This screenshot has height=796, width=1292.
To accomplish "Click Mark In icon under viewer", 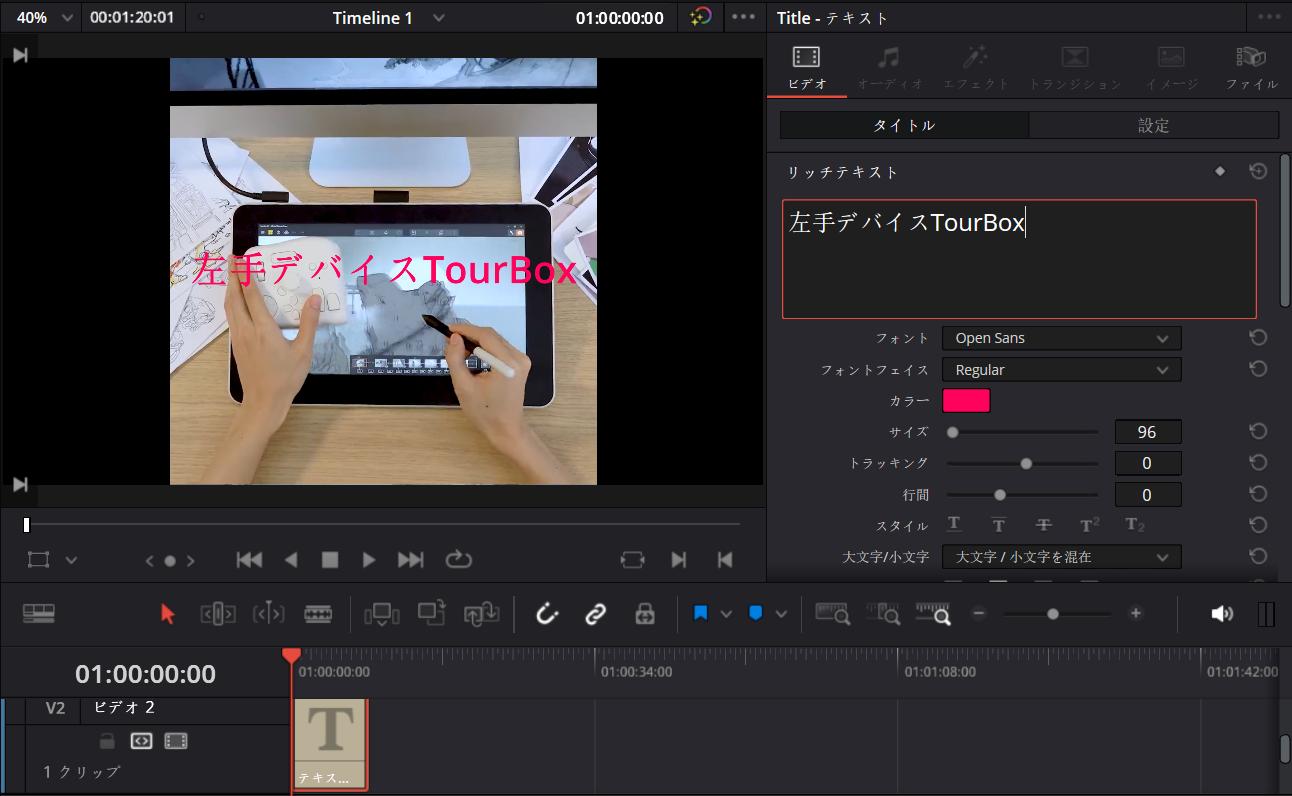I will point(679,560).
